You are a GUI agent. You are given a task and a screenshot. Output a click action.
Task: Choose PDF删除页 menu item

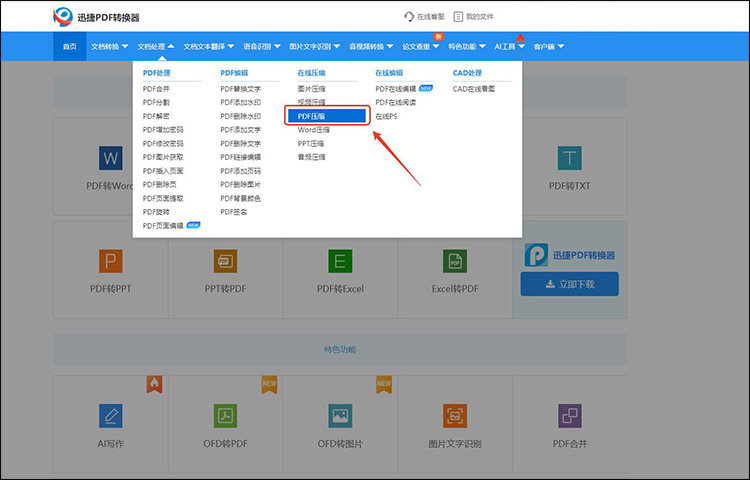pyautogui.click(x=159, y=185)
